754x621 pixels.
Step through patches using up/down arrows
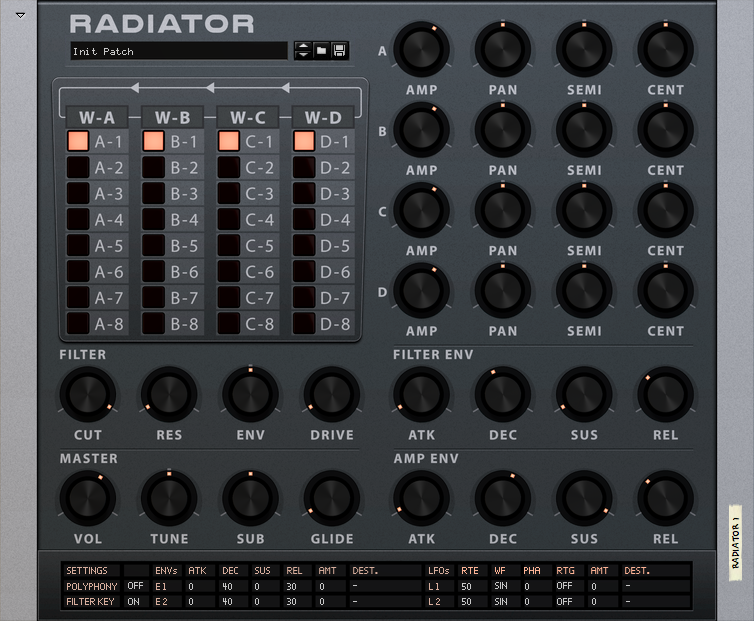pos(303,51)
